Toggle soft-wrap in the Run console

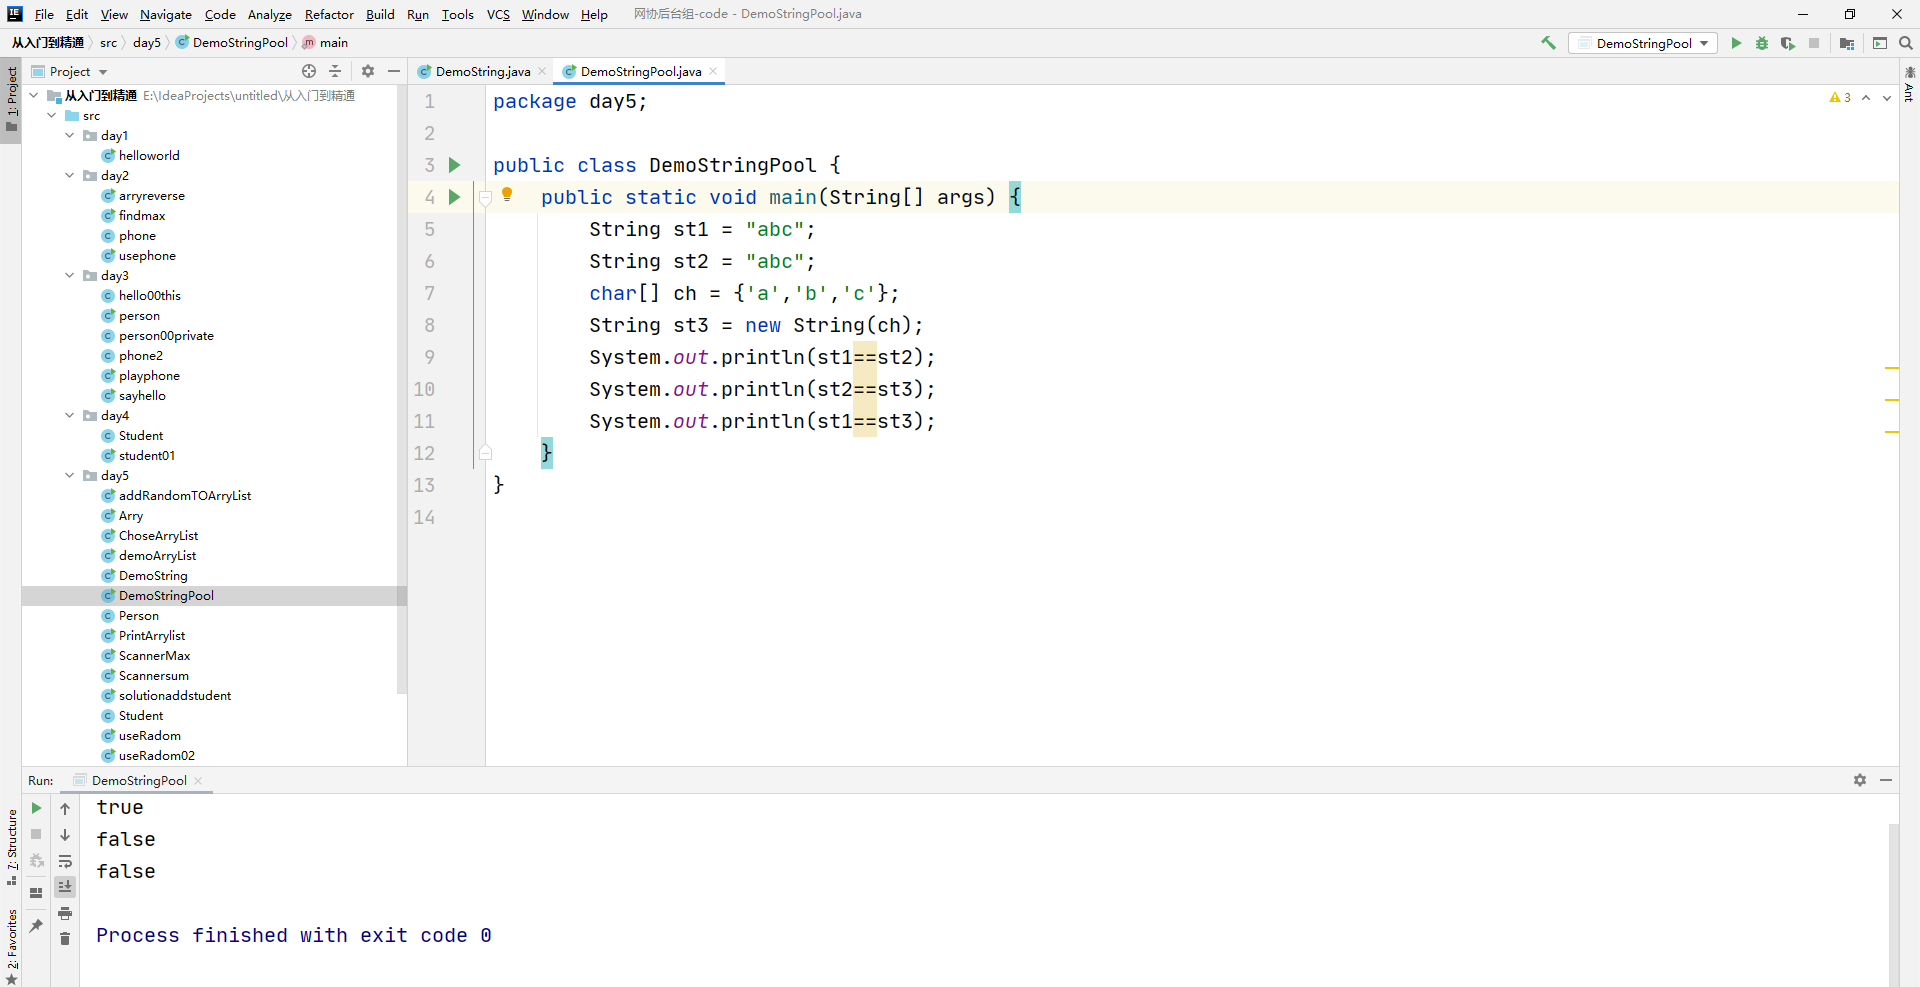(x=65, y=861)
